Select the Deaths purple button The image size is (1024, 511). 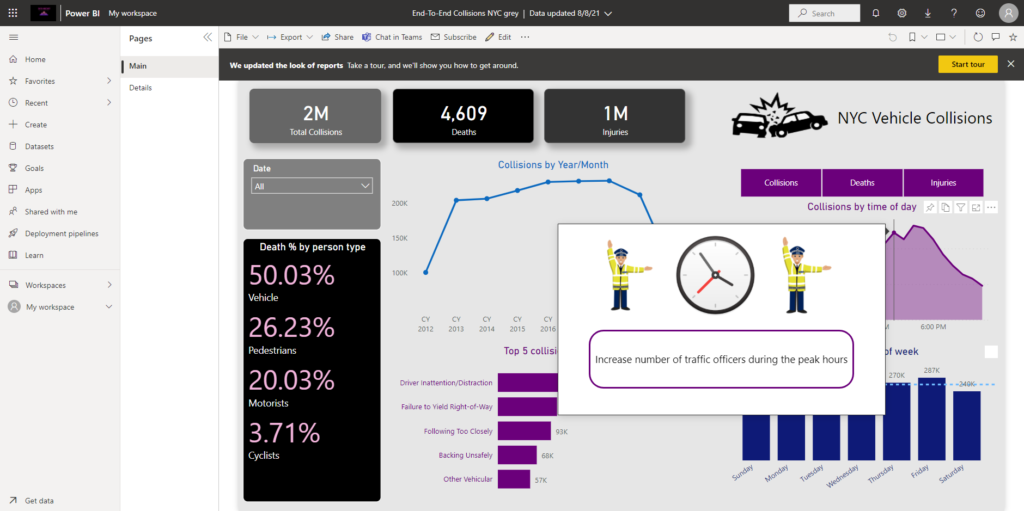862,183
